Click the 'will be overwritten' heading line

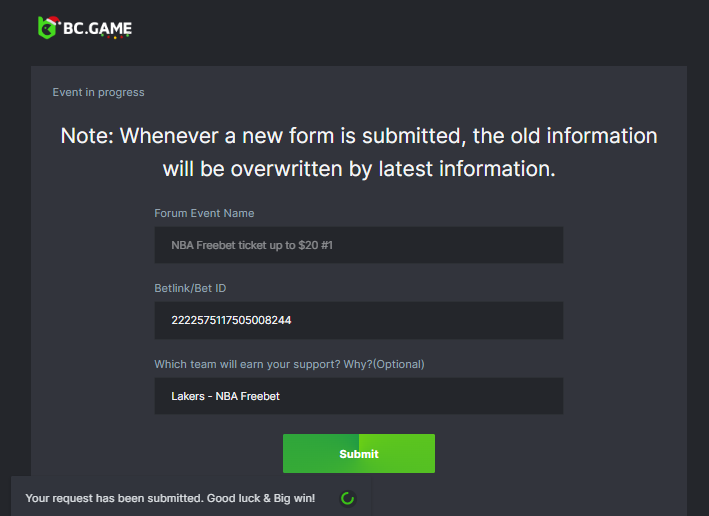(x=358, y=169)
